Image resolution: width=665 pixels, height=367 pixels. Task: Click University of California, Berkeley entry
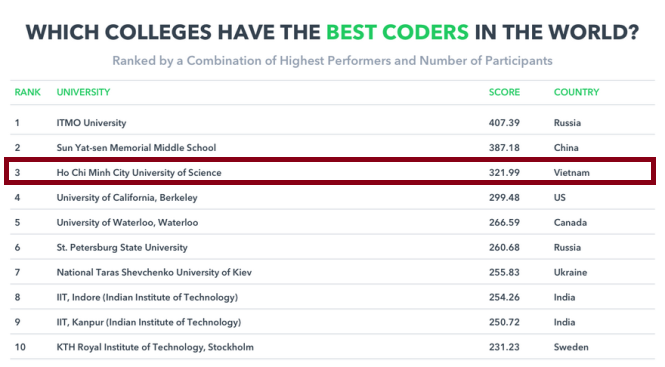127,198
